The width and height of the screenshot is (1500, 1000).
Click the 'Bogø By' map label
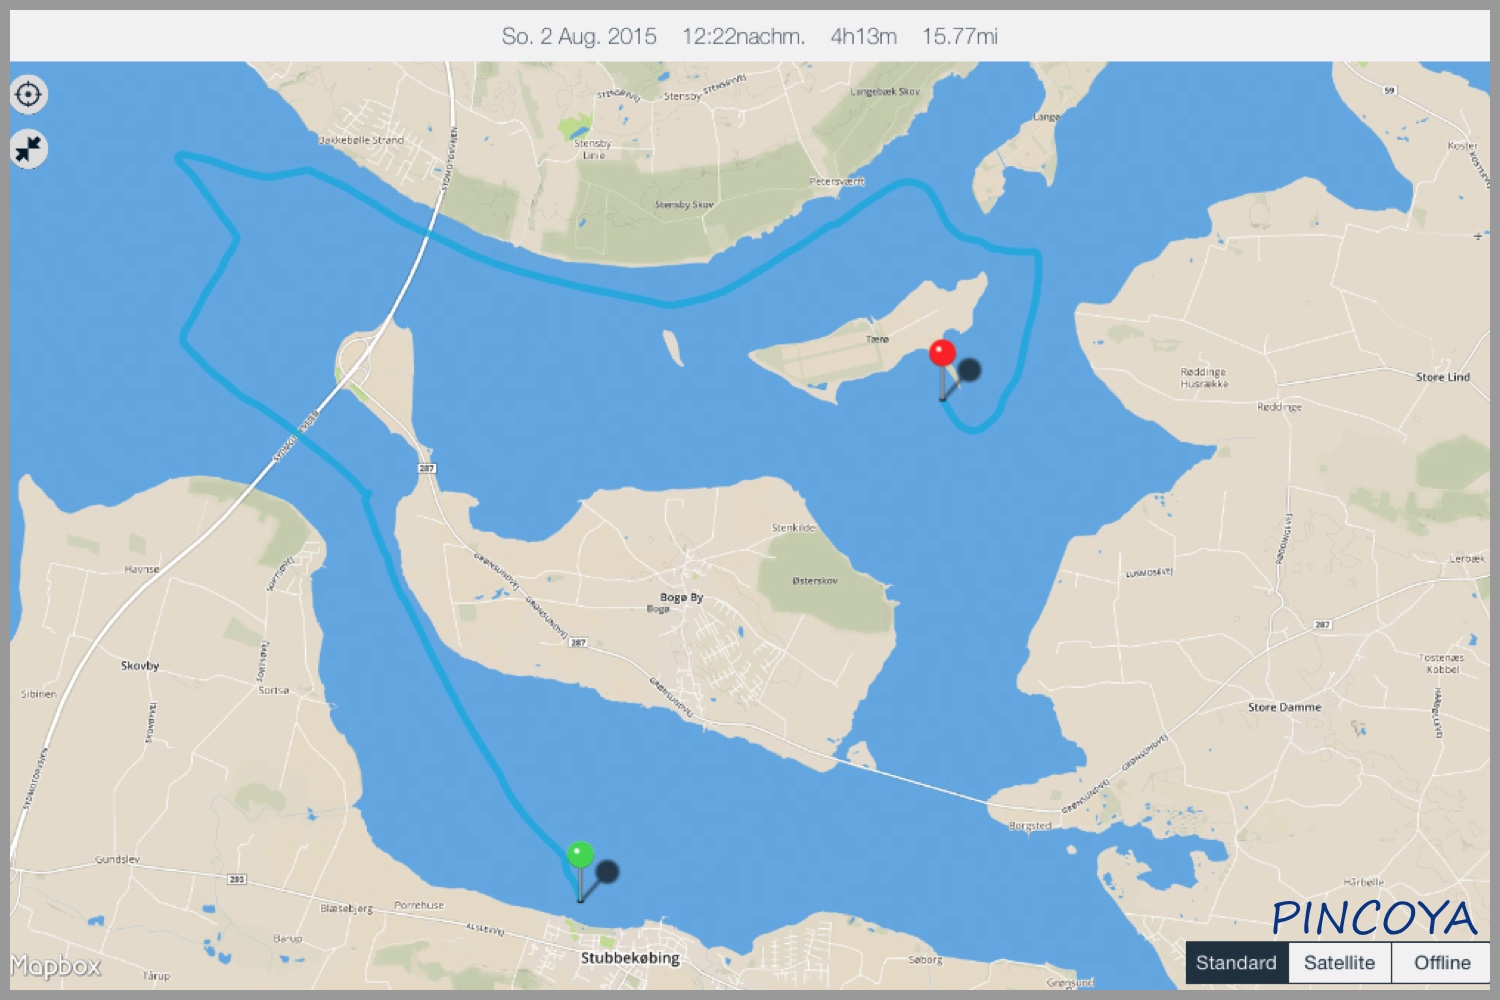click(x=681, y=597)
